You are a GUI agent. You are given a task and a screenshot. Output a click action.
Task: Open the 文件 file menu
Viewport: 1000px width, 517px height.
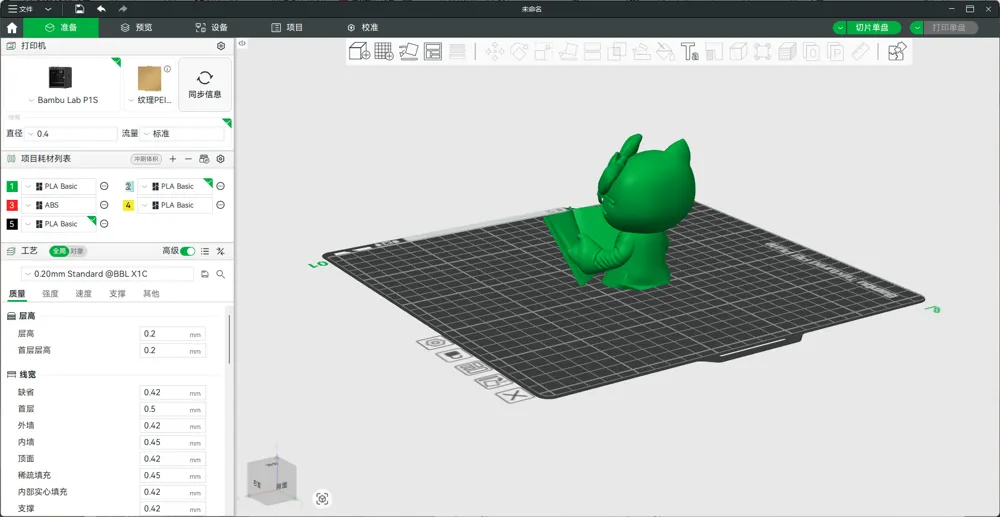click(x=20, y=10)
